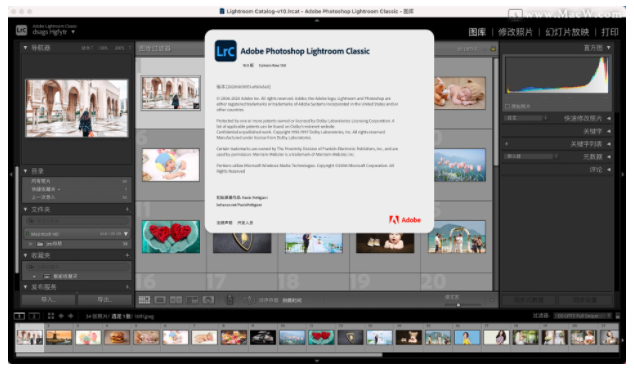Switch to Grid view in toolbar

pos(144,300)
